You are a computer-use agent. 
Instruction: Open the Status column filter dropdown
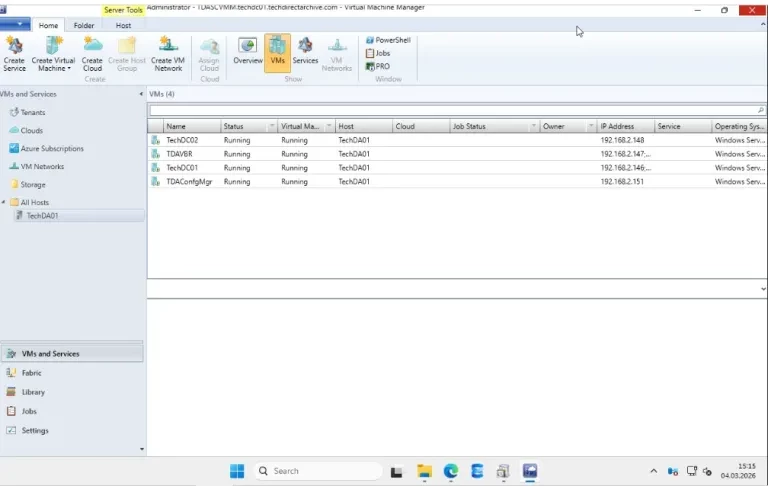click(272, 126)
